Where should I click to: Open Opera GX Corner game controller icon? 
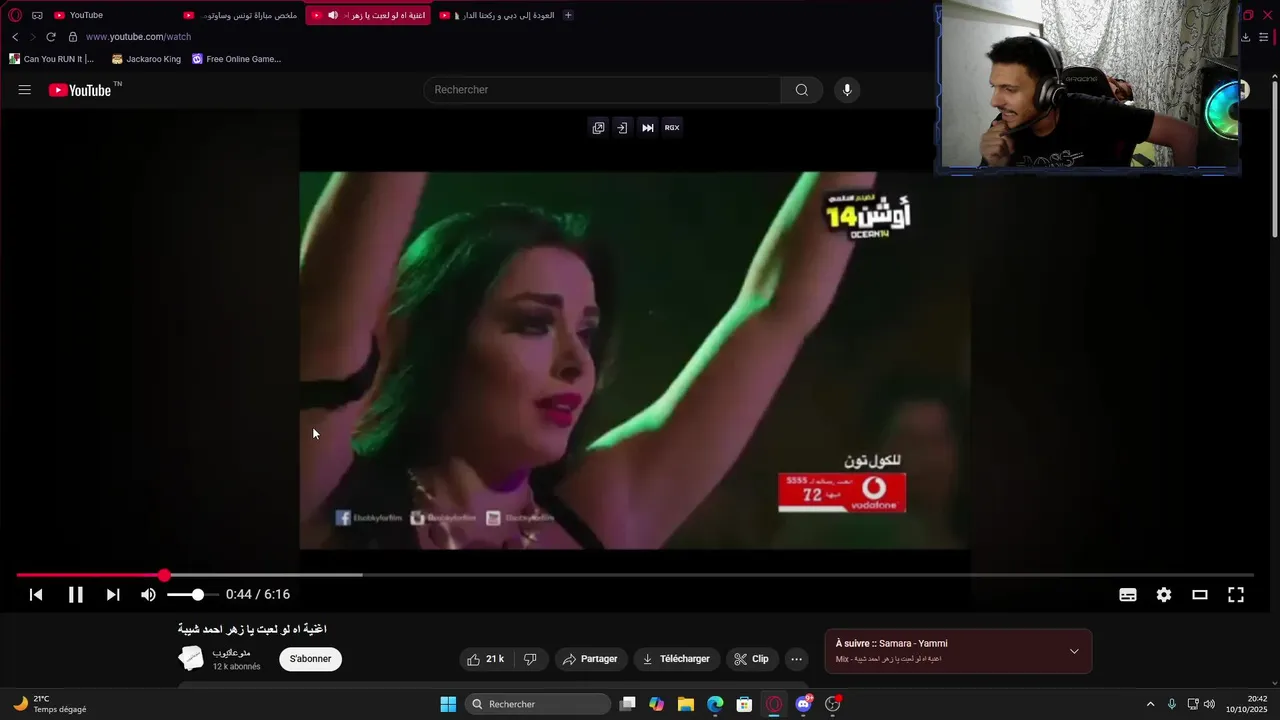pyautogui.click(x=37, y=15)
